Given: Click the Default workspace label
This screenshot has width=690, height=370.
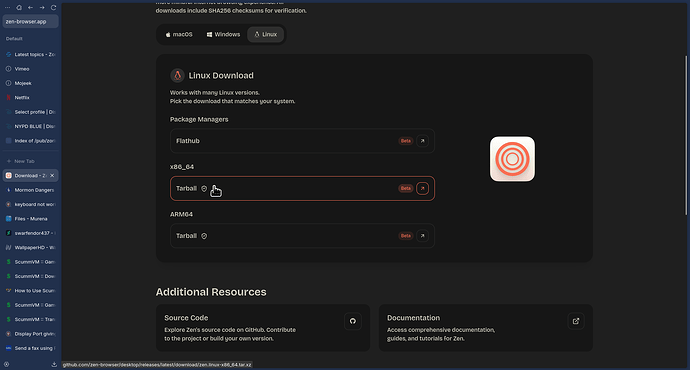Looking at the screenshot, I should [14, 39].
